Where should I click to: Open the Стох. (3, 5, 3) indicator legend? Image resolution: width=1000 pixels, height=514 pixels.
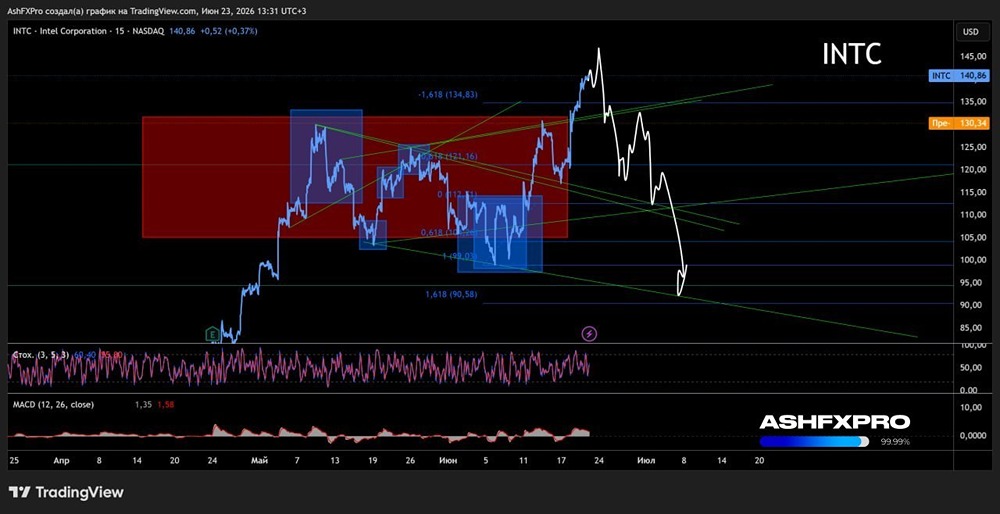40,355
